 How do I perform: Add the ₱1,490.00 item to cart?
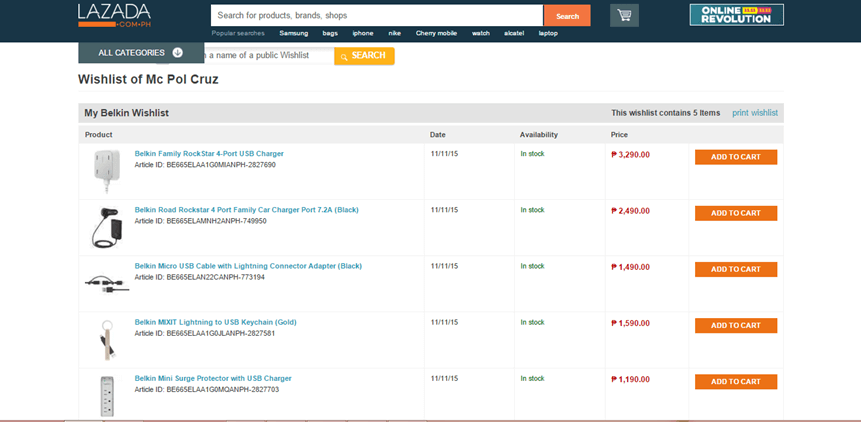[x=736, y=269]
